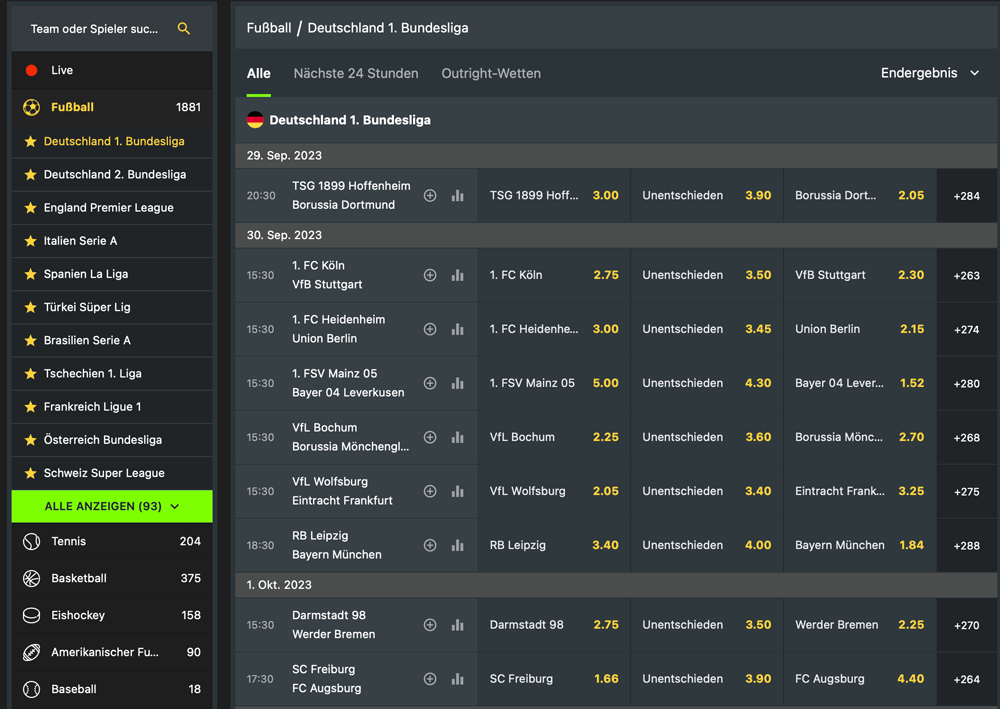This screenshot has width=1000, height=709.
Task: Switch to Outright-Wetten tab
Action: 491,73
